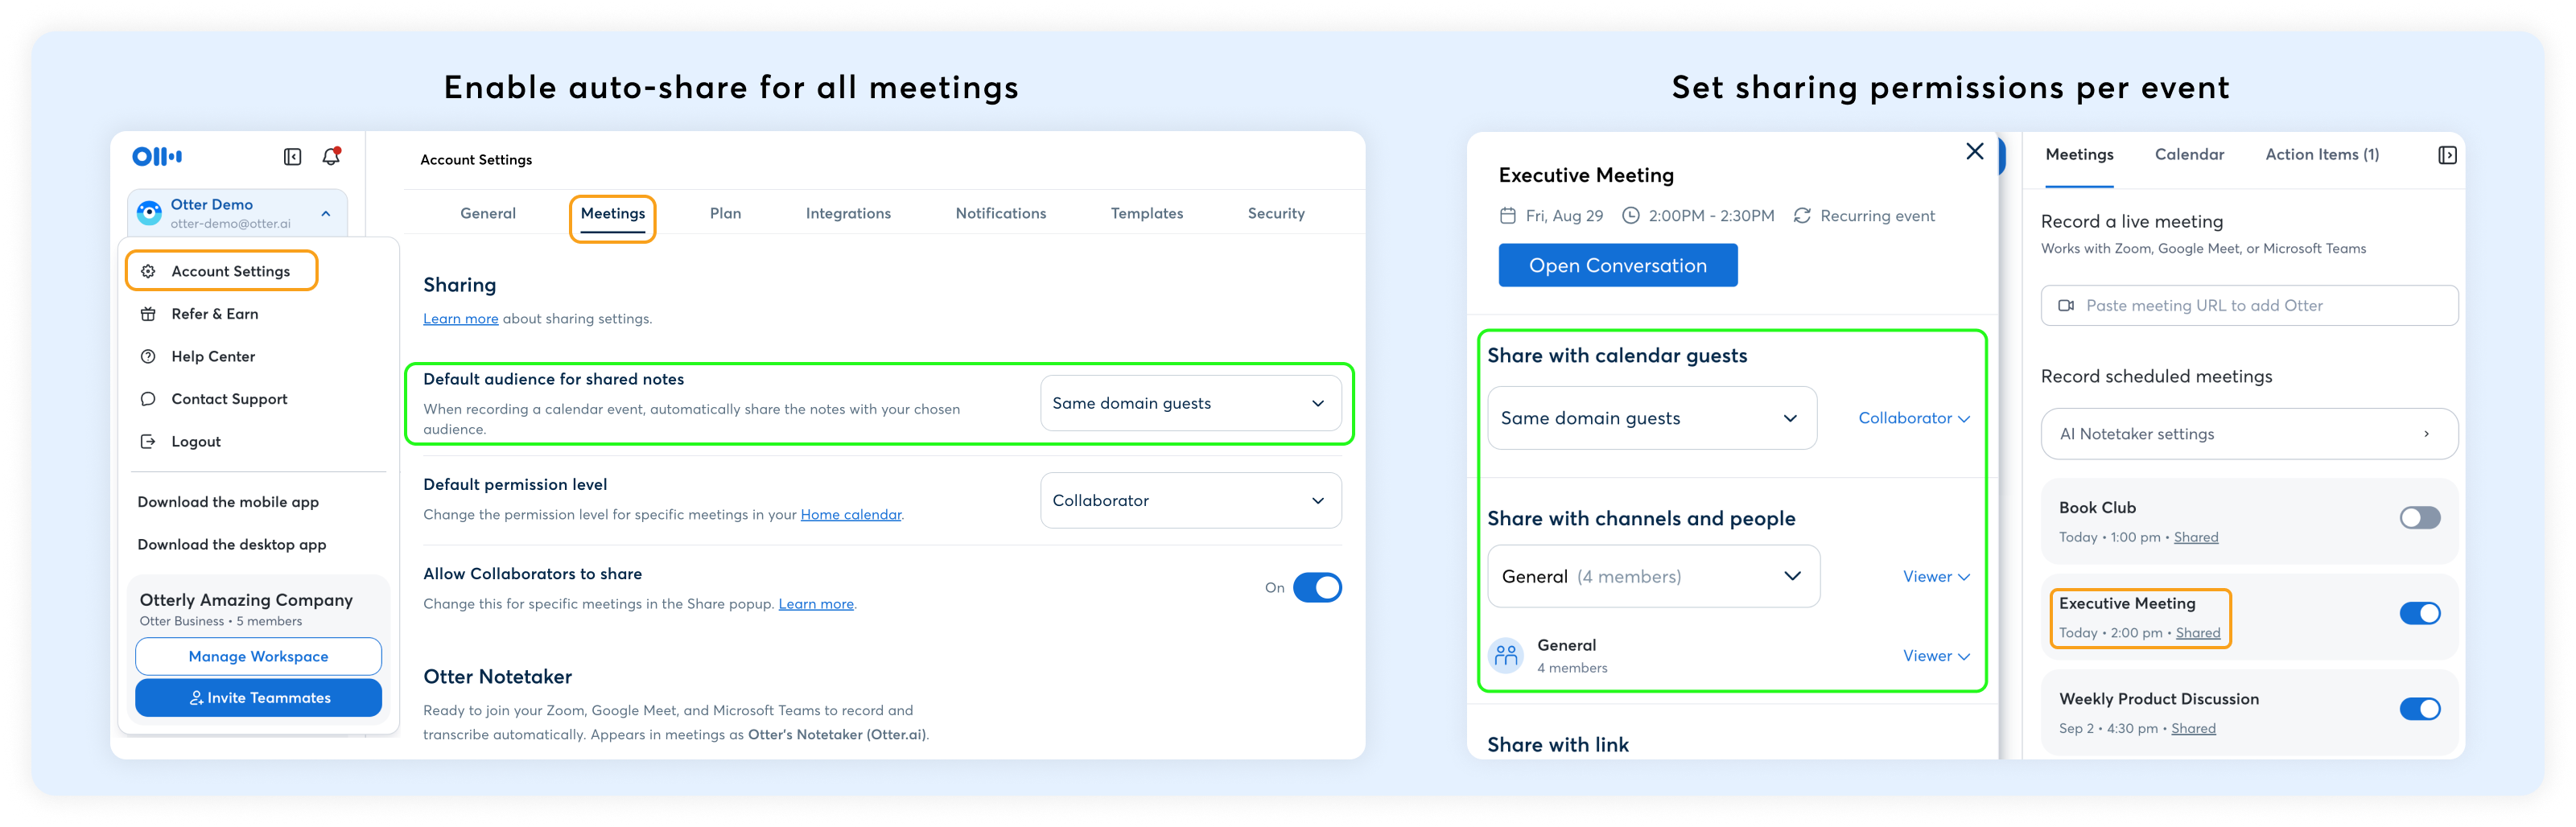Image resolution: width=2576 pixels, height=827 pixels.
Task: Open the notifications bell
Action: coord(331,156)
